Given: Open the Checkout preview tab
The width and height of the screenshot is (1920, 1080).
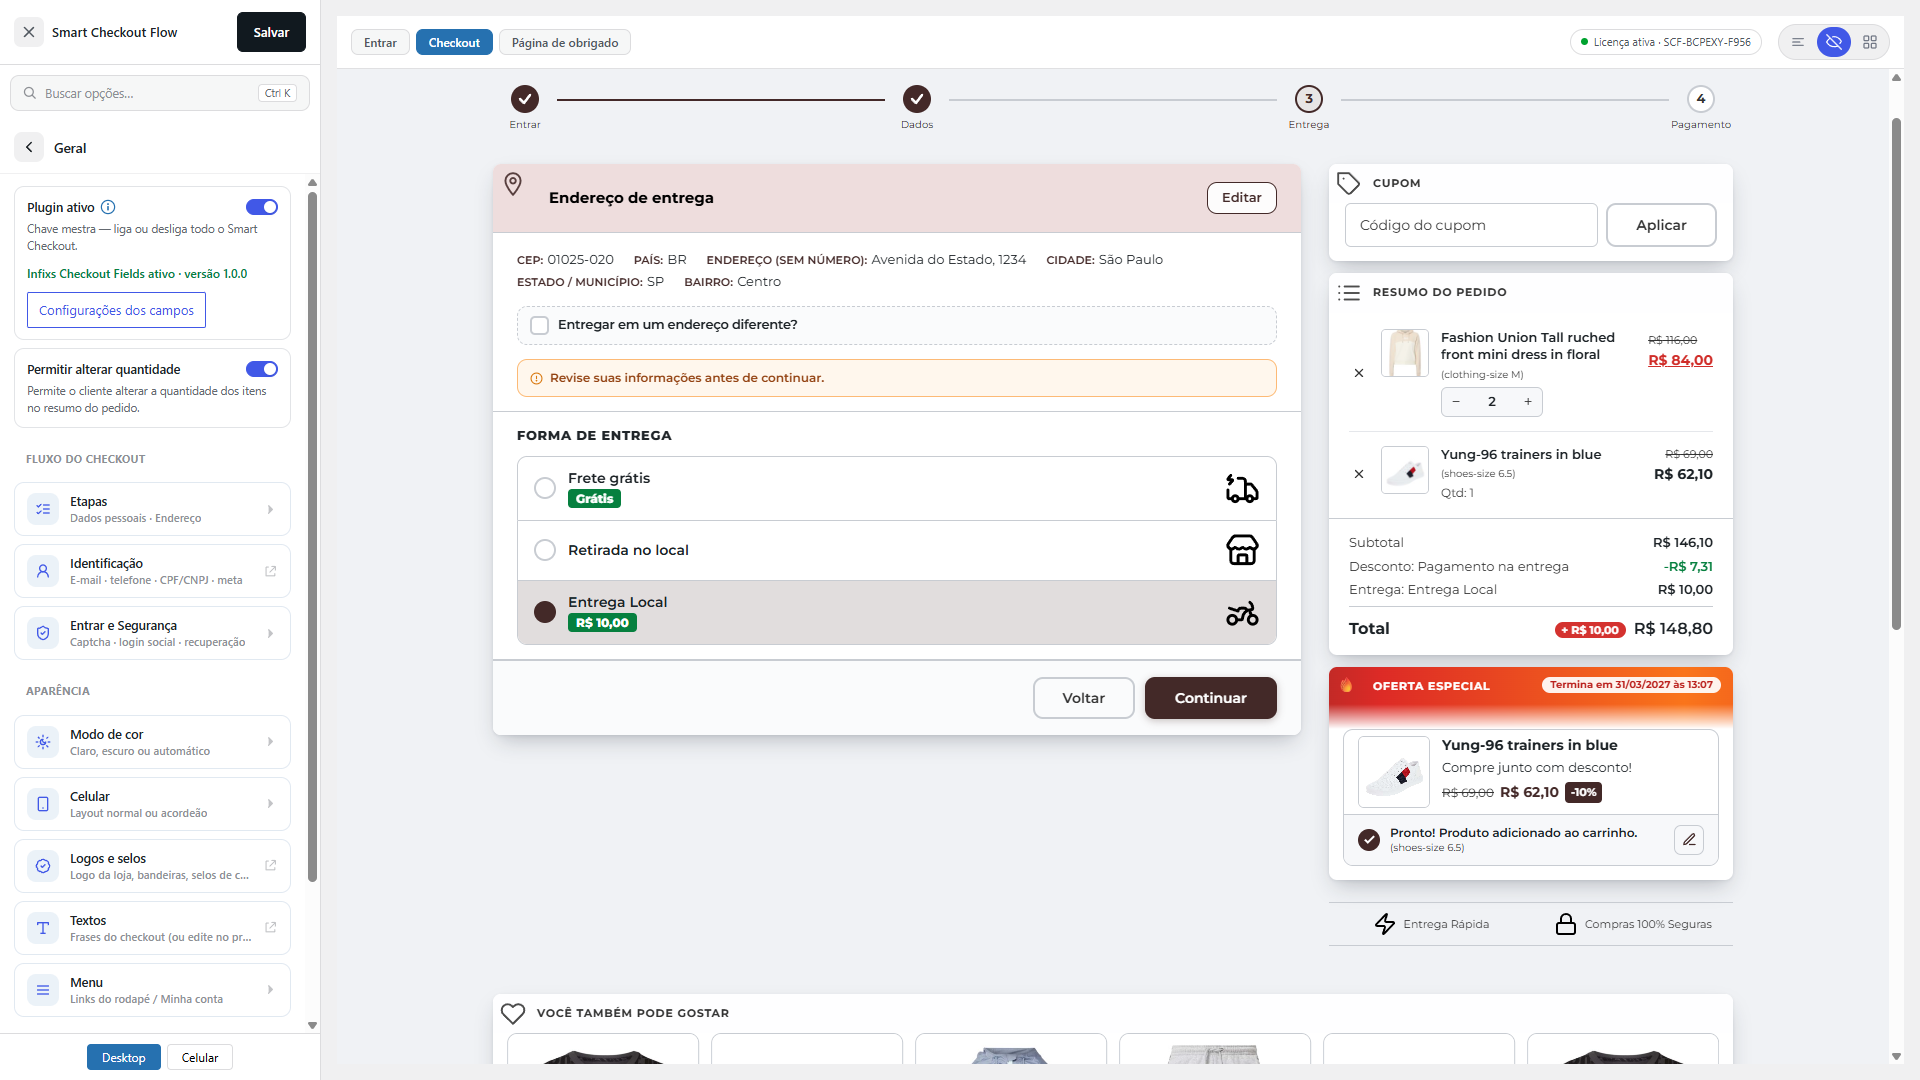Looking at the screenshot, I should pos(454,42).
